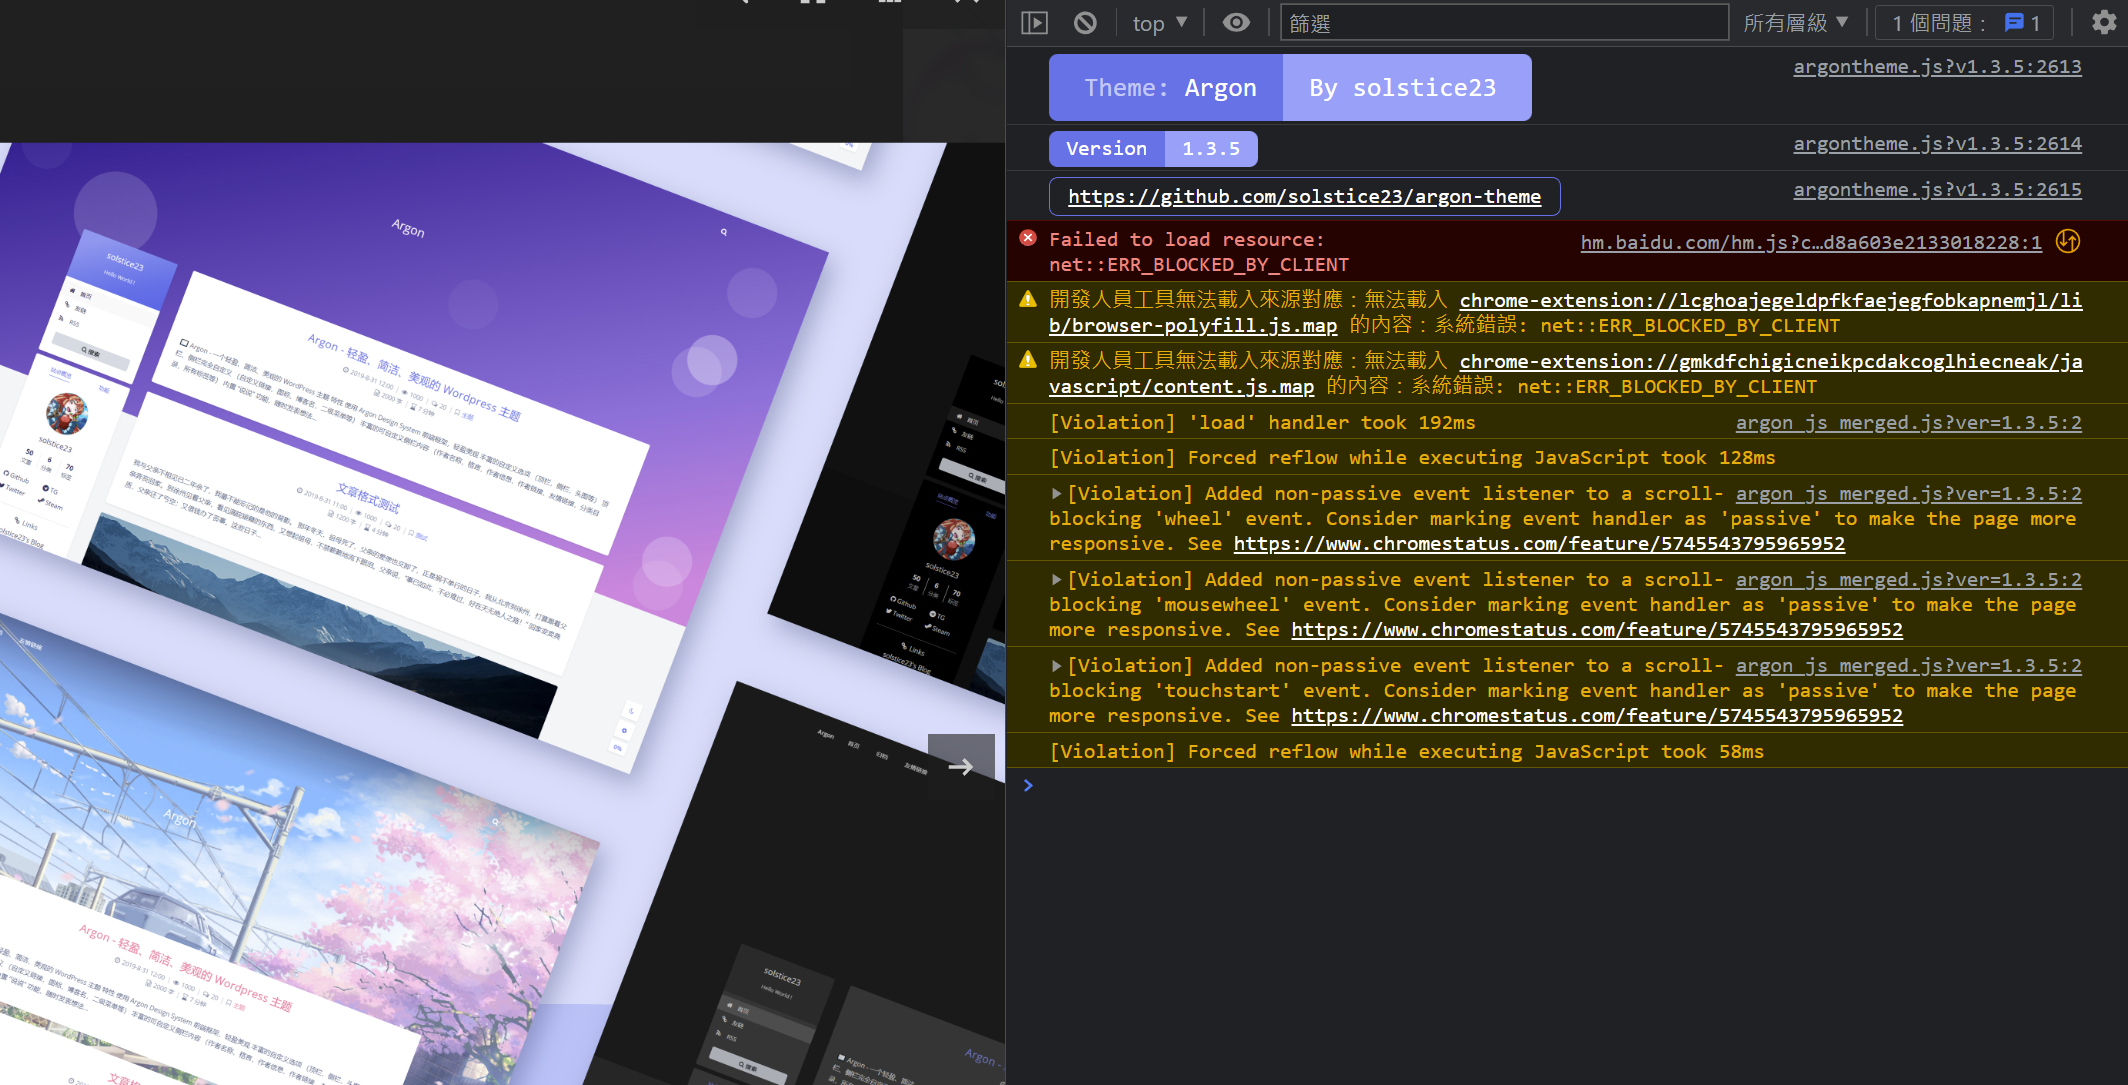
Task: Open the 所有層級 log level dropdown
Action: click(1795, 22)
